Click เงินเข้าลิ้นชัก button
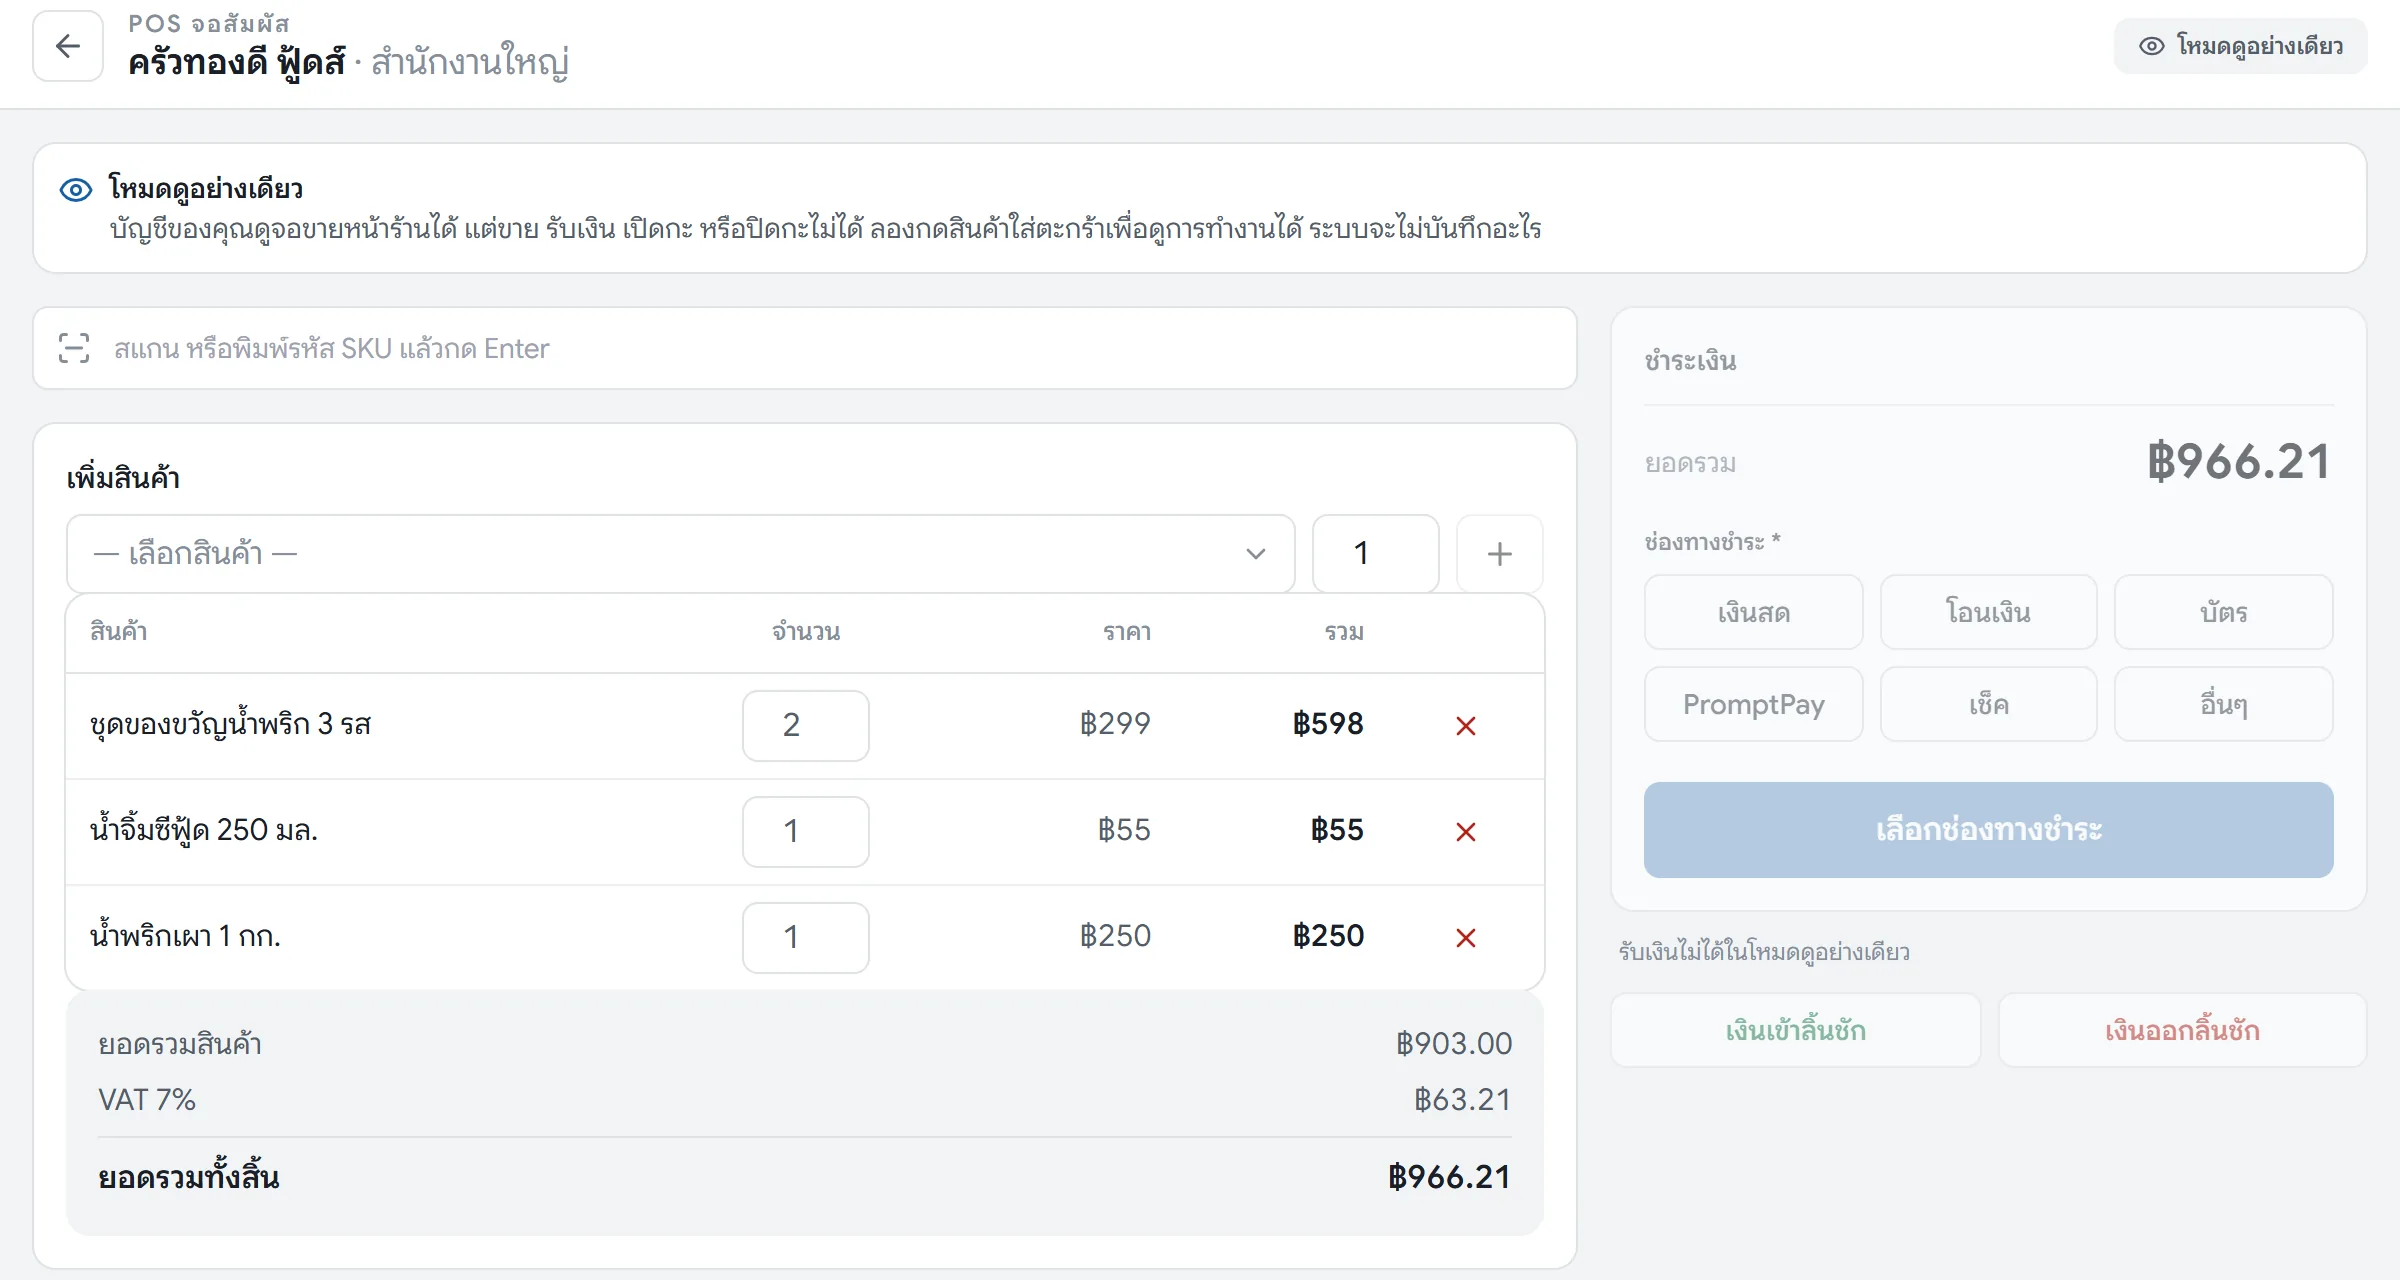 (x=1796, y=1030)
